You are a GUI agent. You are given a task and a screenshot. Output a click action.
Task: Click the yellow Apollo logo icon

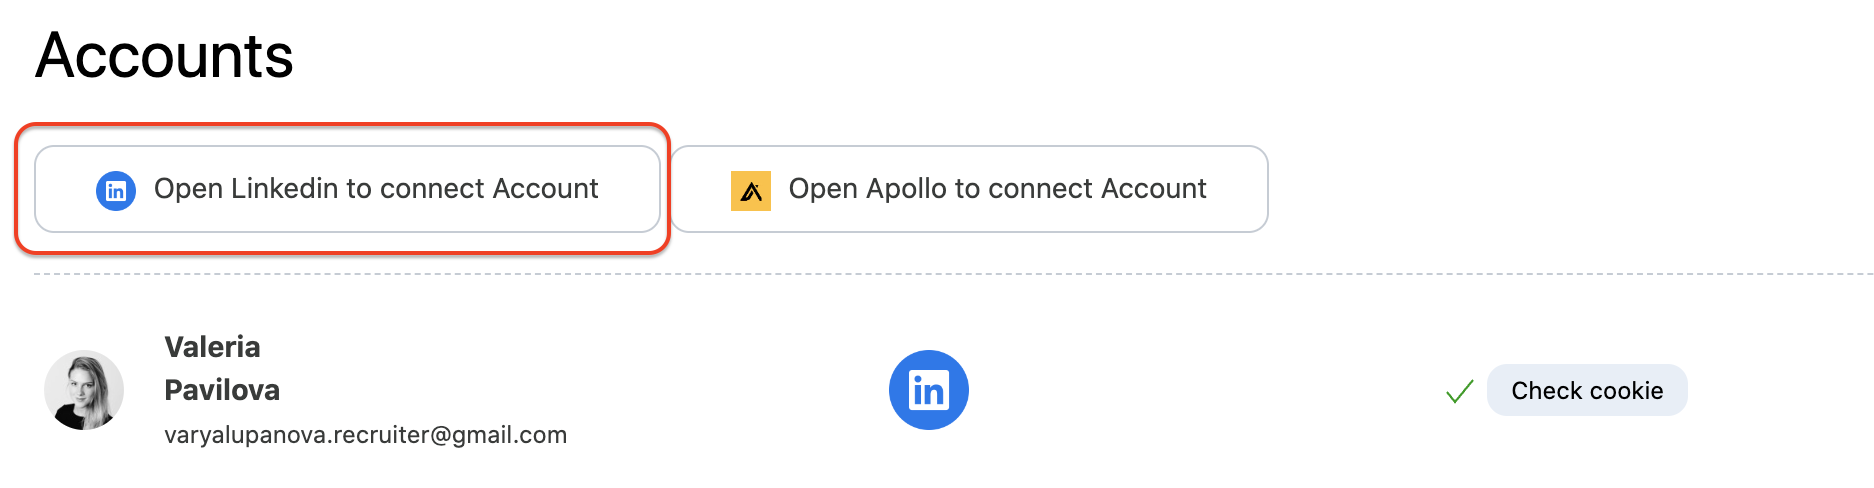click(750, 190)
